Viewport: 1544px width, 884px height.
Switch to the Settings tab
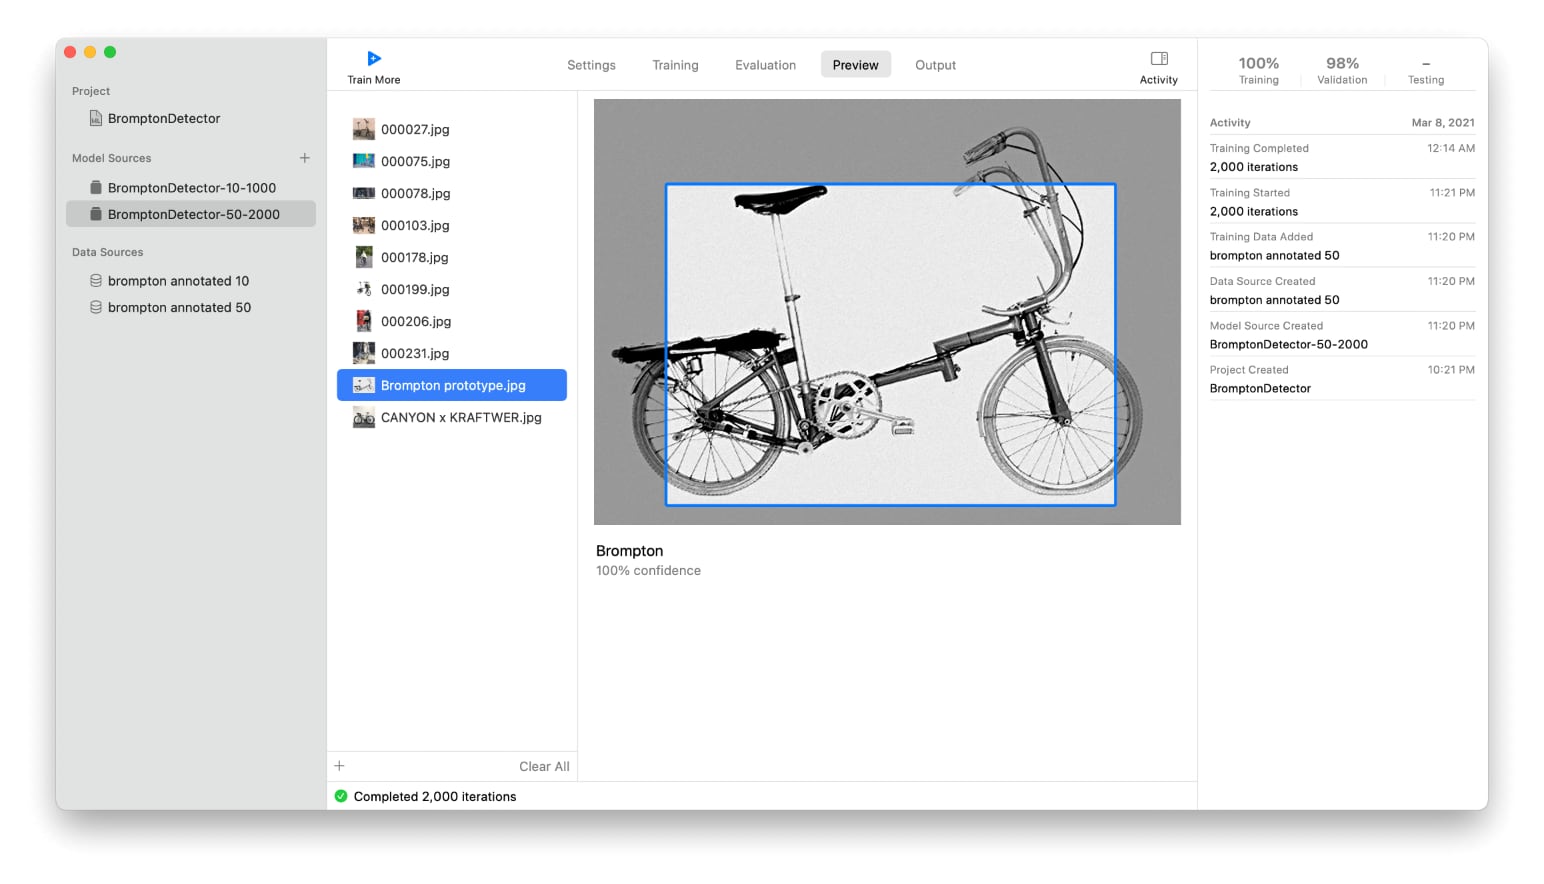pos(591,65)
